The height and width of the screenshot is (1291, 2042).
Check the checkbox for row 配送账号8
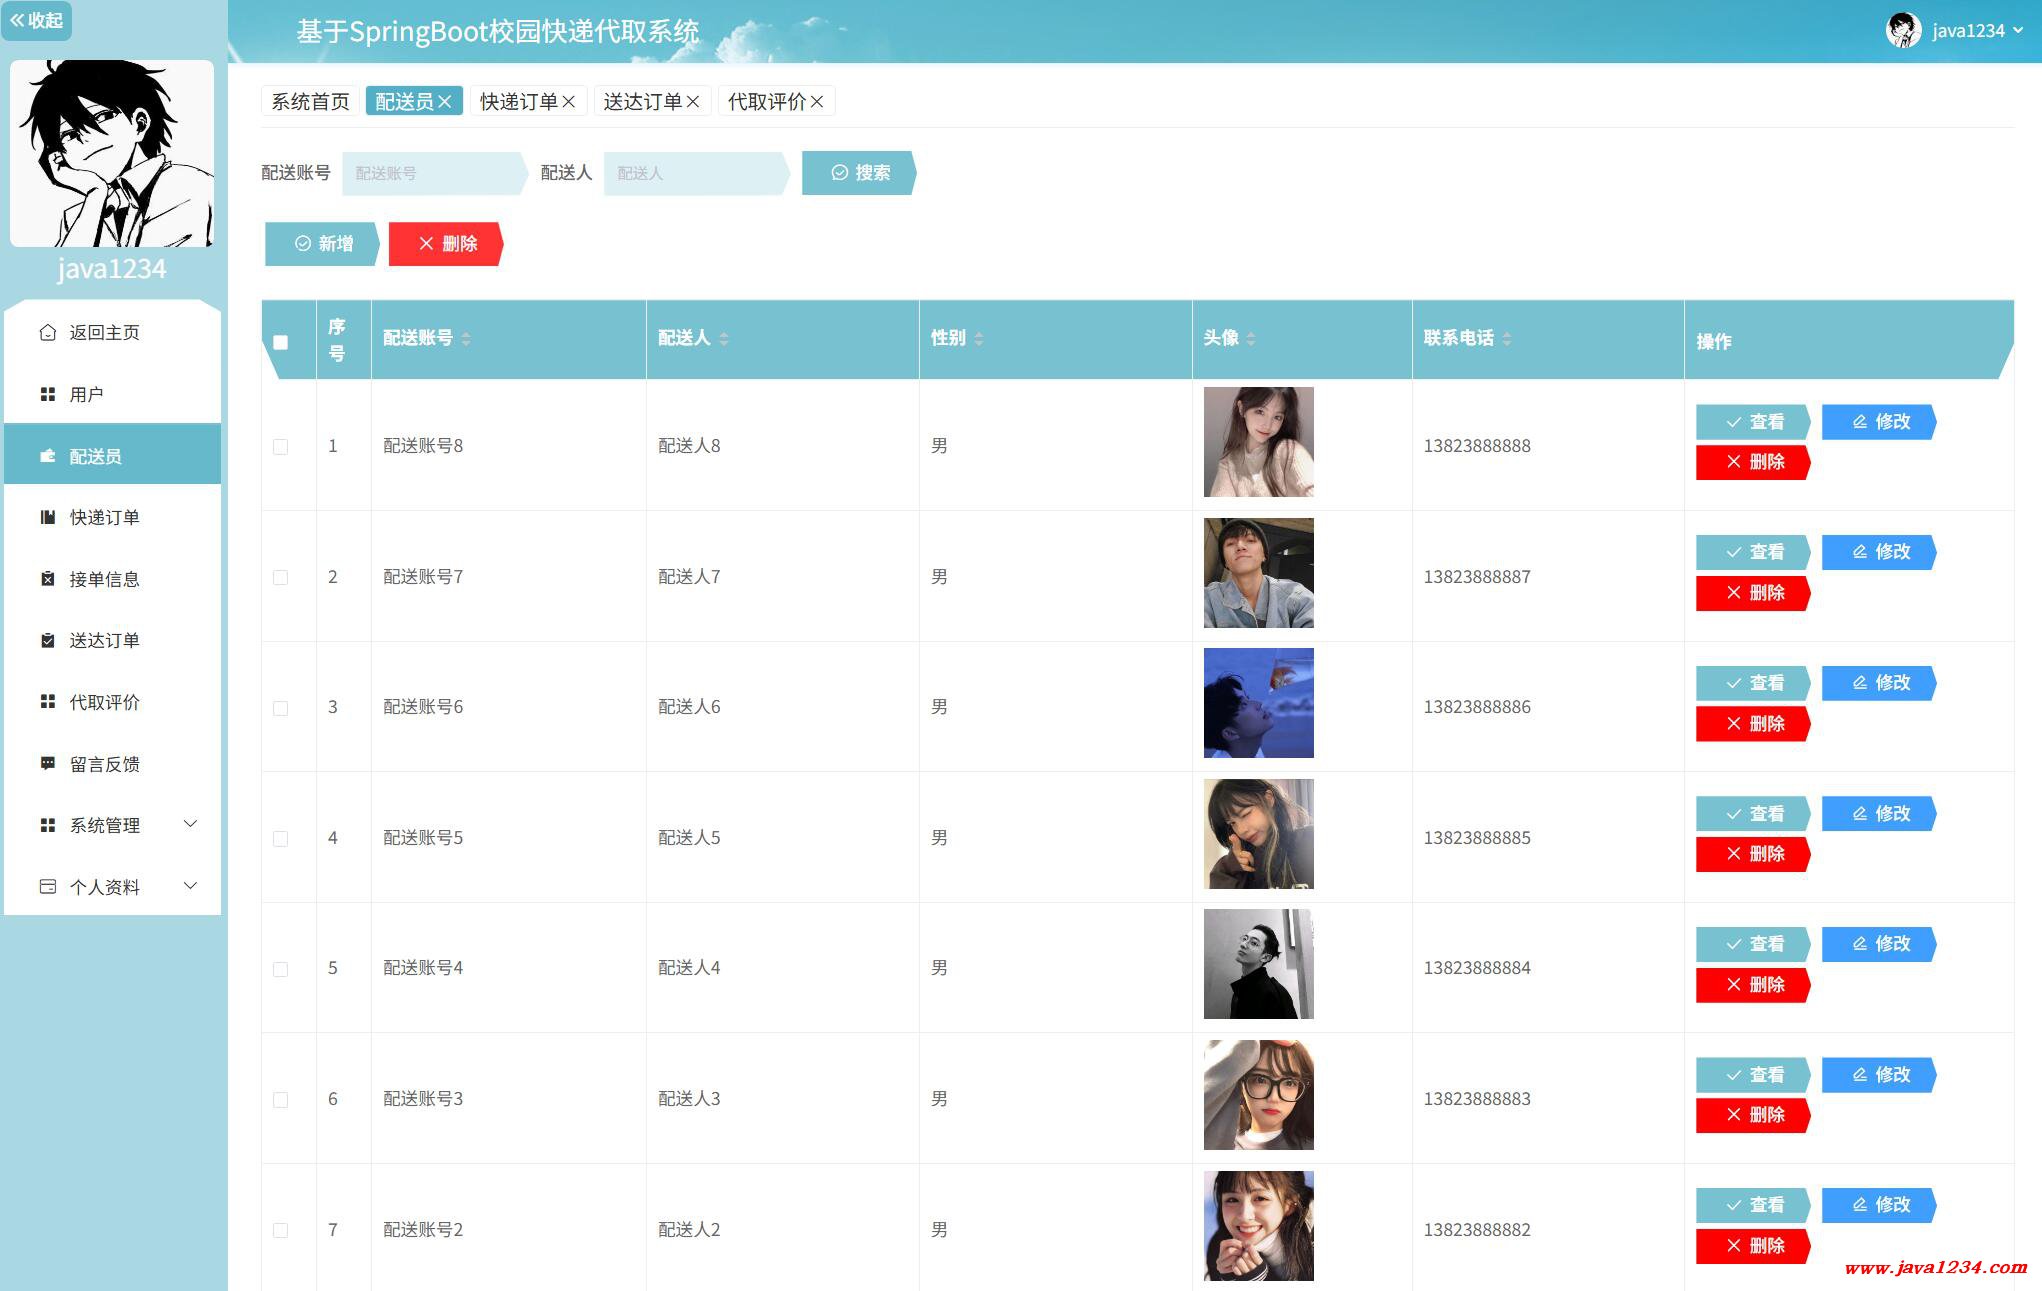click(281, 447)
